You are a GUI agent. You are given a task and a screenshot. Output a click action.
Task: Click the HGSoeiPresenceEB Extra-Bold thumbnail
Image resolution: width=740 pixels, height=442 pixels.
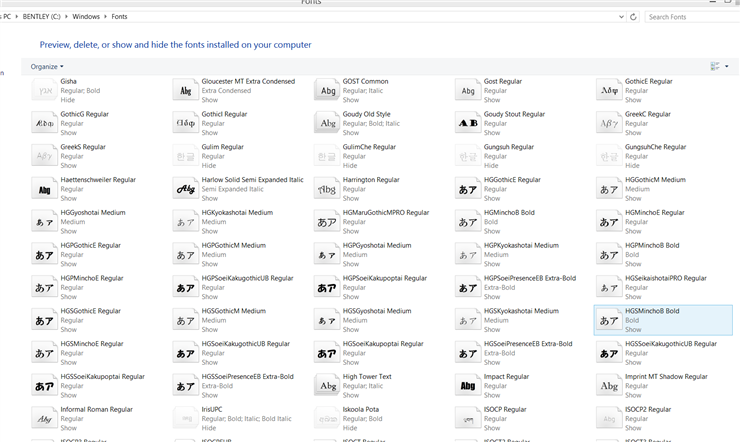[468, 353]
